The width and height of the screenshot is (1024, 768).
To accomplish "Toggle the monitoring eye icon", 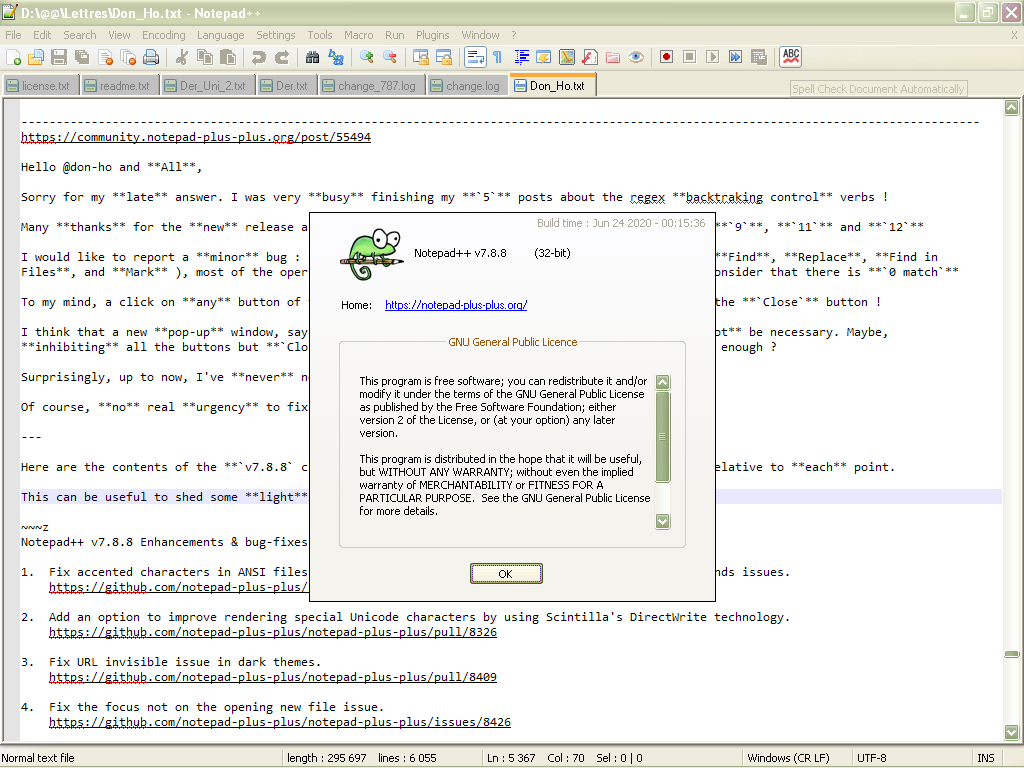I will (636, 57).
